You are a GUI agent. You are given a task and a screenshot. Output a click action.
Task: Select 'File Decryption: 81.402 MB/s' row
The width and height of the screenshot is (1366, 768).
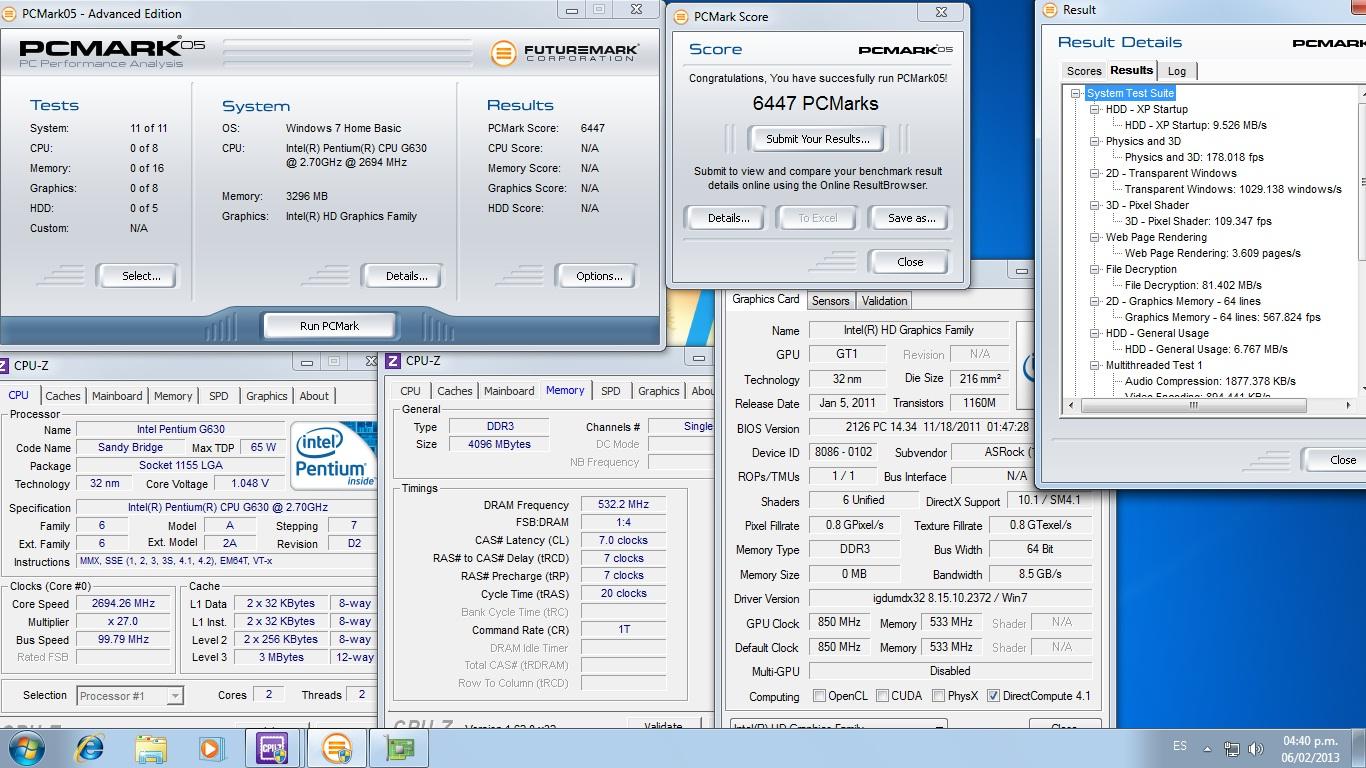[x=1193, y=286]
